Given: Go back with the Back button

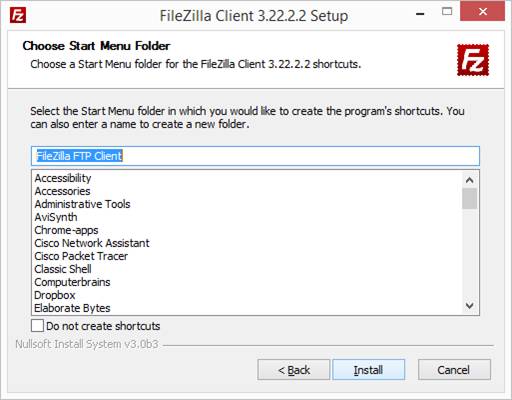Looking at the screenshot, I should point(294,370).
